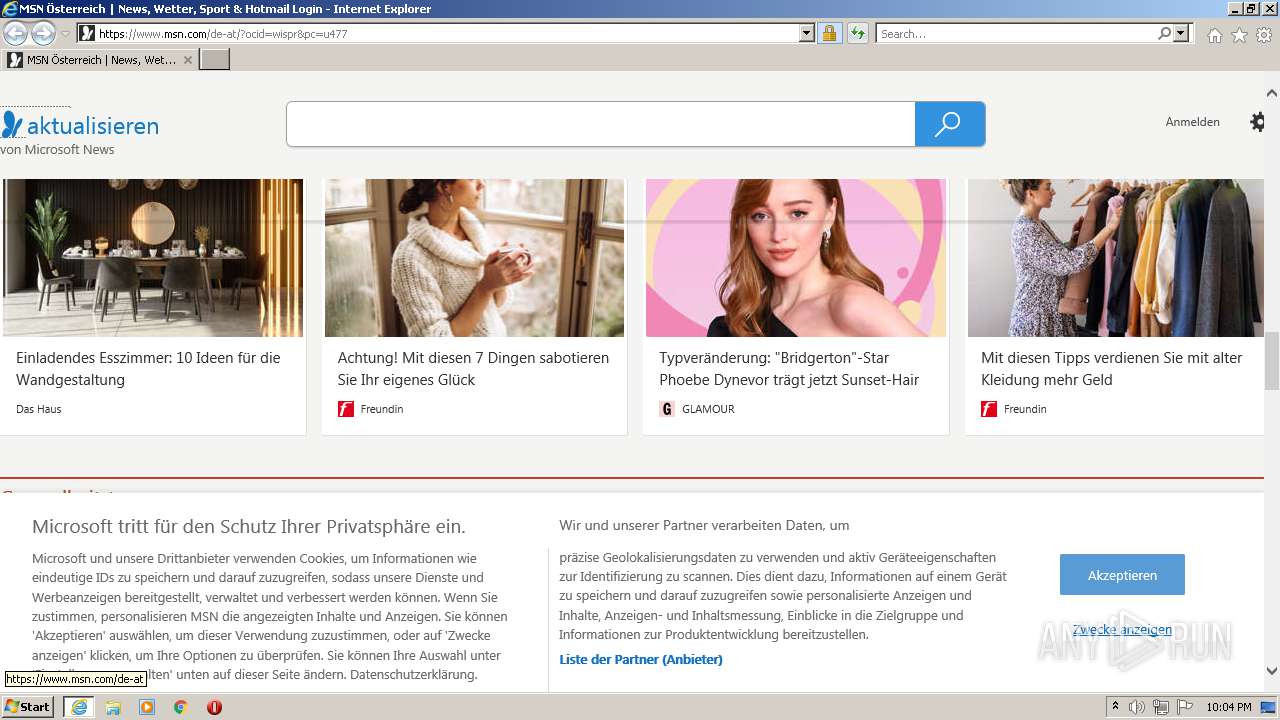Accept cookies with Akzeptieren button

pos(1122,575)
